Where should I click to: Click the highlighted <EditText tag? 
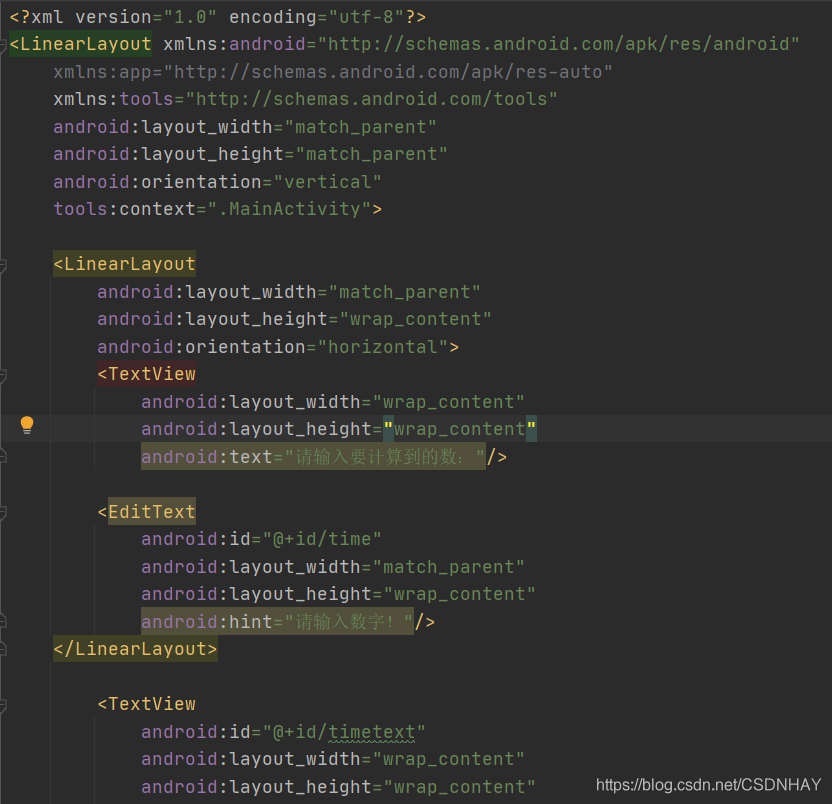click(152, 511)
